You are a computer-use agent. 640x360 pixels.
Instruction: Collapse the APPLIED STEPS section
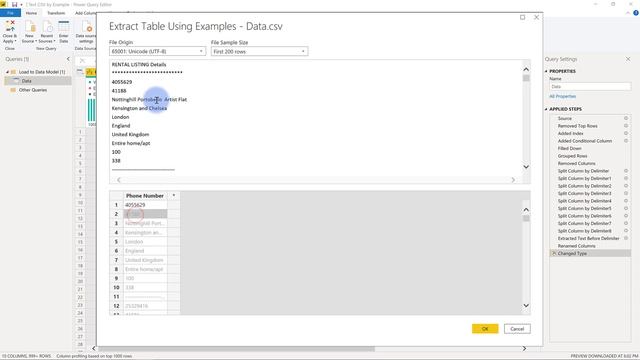(546, 109)
